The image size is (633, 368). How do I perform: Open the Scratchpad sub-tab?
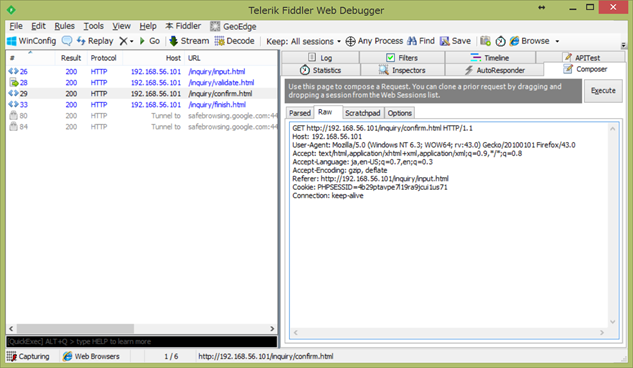click(x=363, y=113)
